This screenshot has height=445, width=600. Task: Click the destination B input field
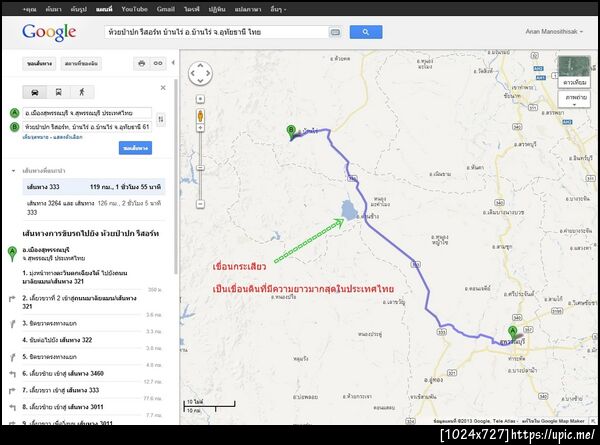(x=87, y=127)
